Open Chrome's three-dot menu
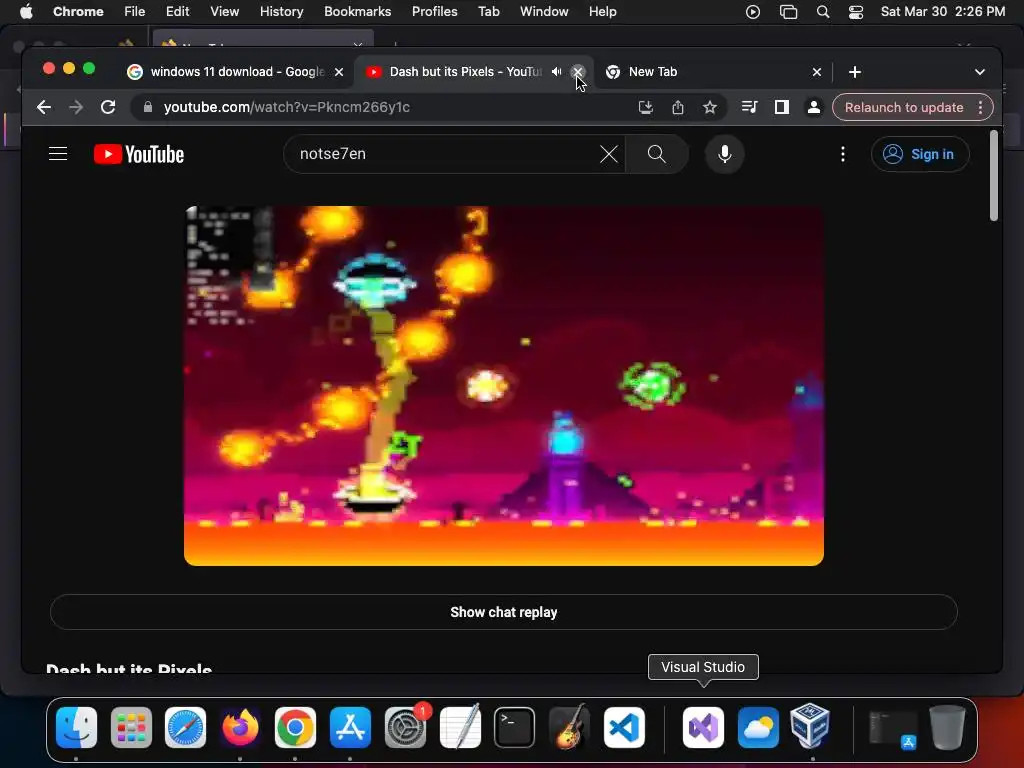The width and height of the screenshot is (1024, 768). point(980,107)
